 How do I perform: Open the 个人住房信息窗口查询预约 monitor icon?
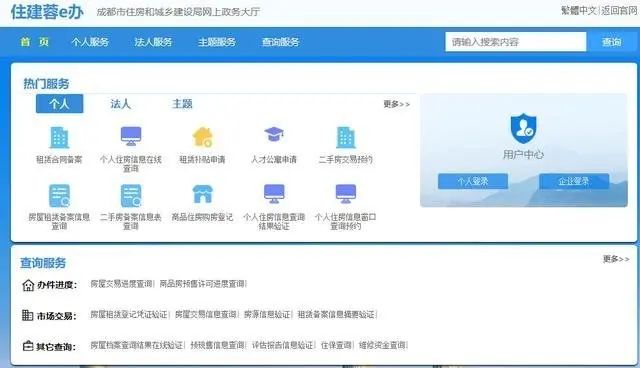[346, 194]
